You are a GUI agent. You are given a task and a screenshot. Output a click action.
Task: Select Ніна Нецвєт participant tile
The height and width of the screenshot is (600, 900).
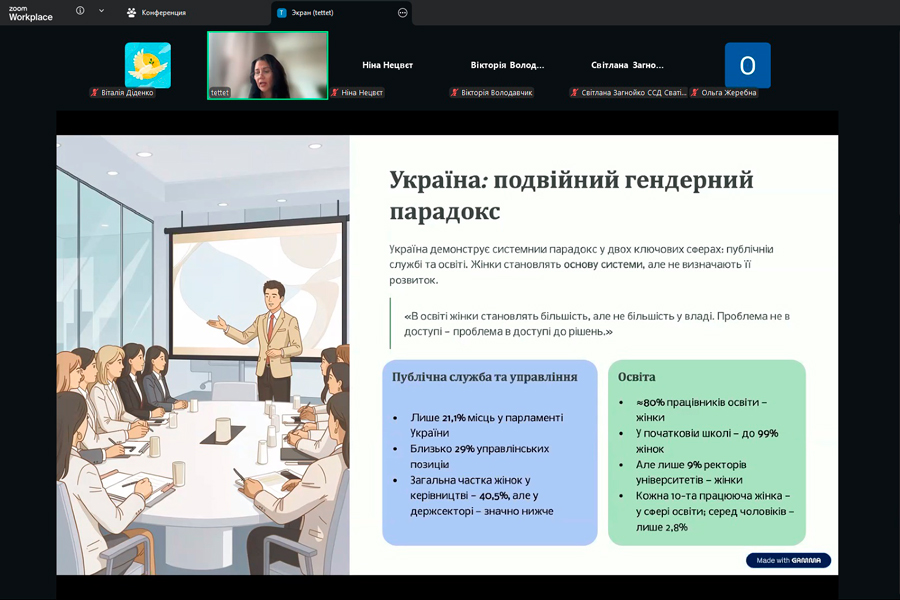387,65
